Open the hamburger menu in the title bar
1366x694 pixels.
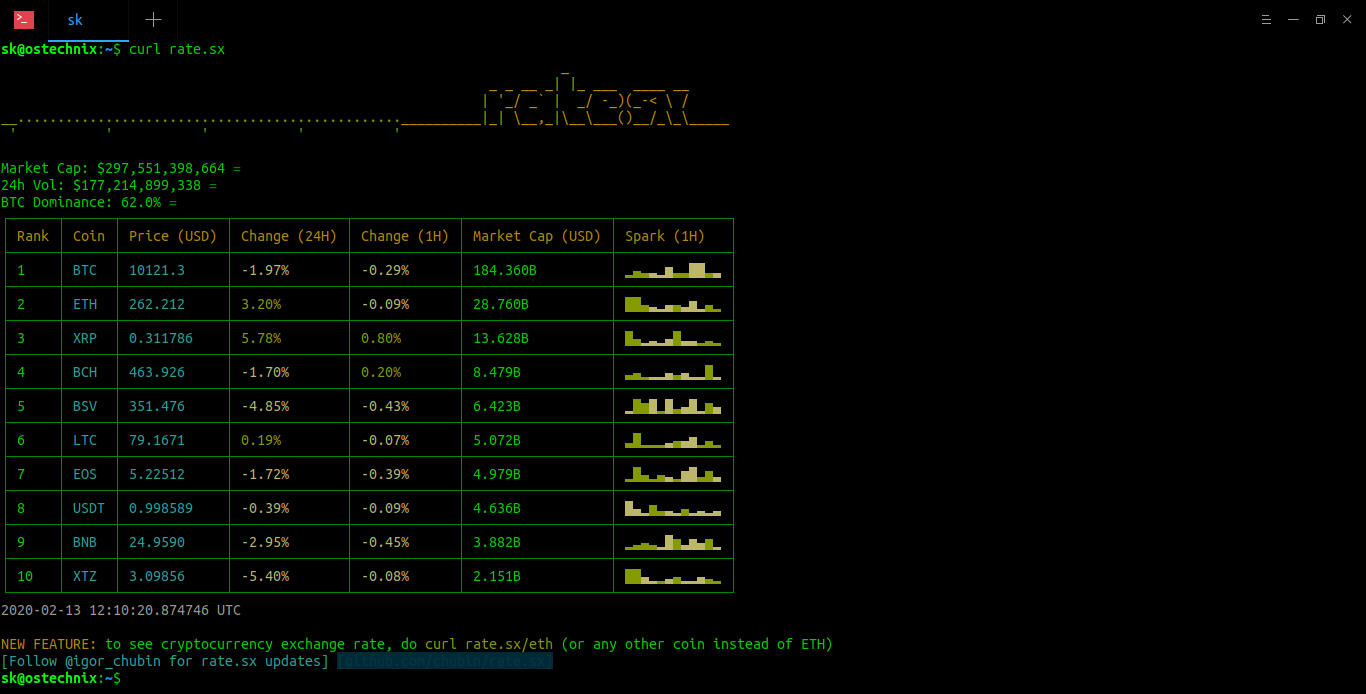point(1265,20)
